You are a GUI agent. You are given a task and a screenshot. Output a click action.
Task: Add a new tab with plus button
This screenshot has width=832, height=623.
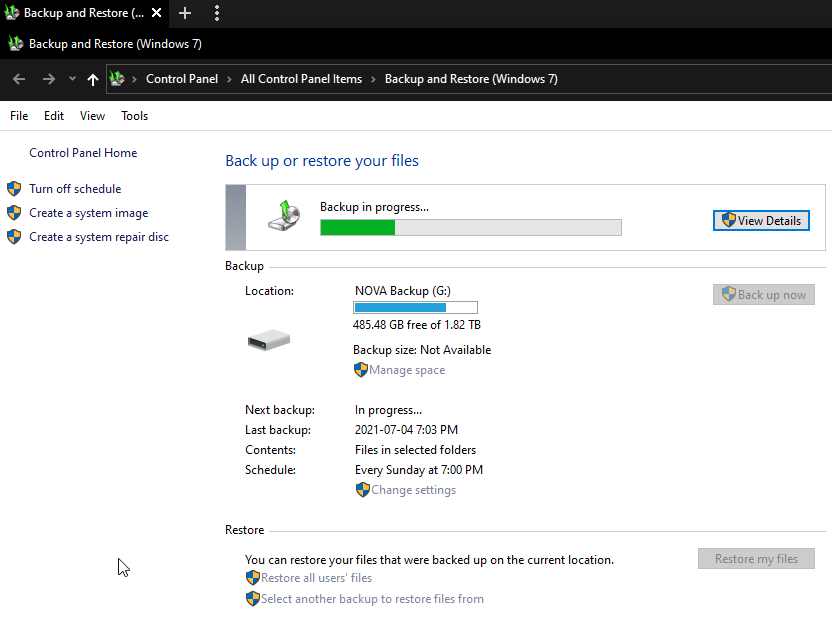185,13
